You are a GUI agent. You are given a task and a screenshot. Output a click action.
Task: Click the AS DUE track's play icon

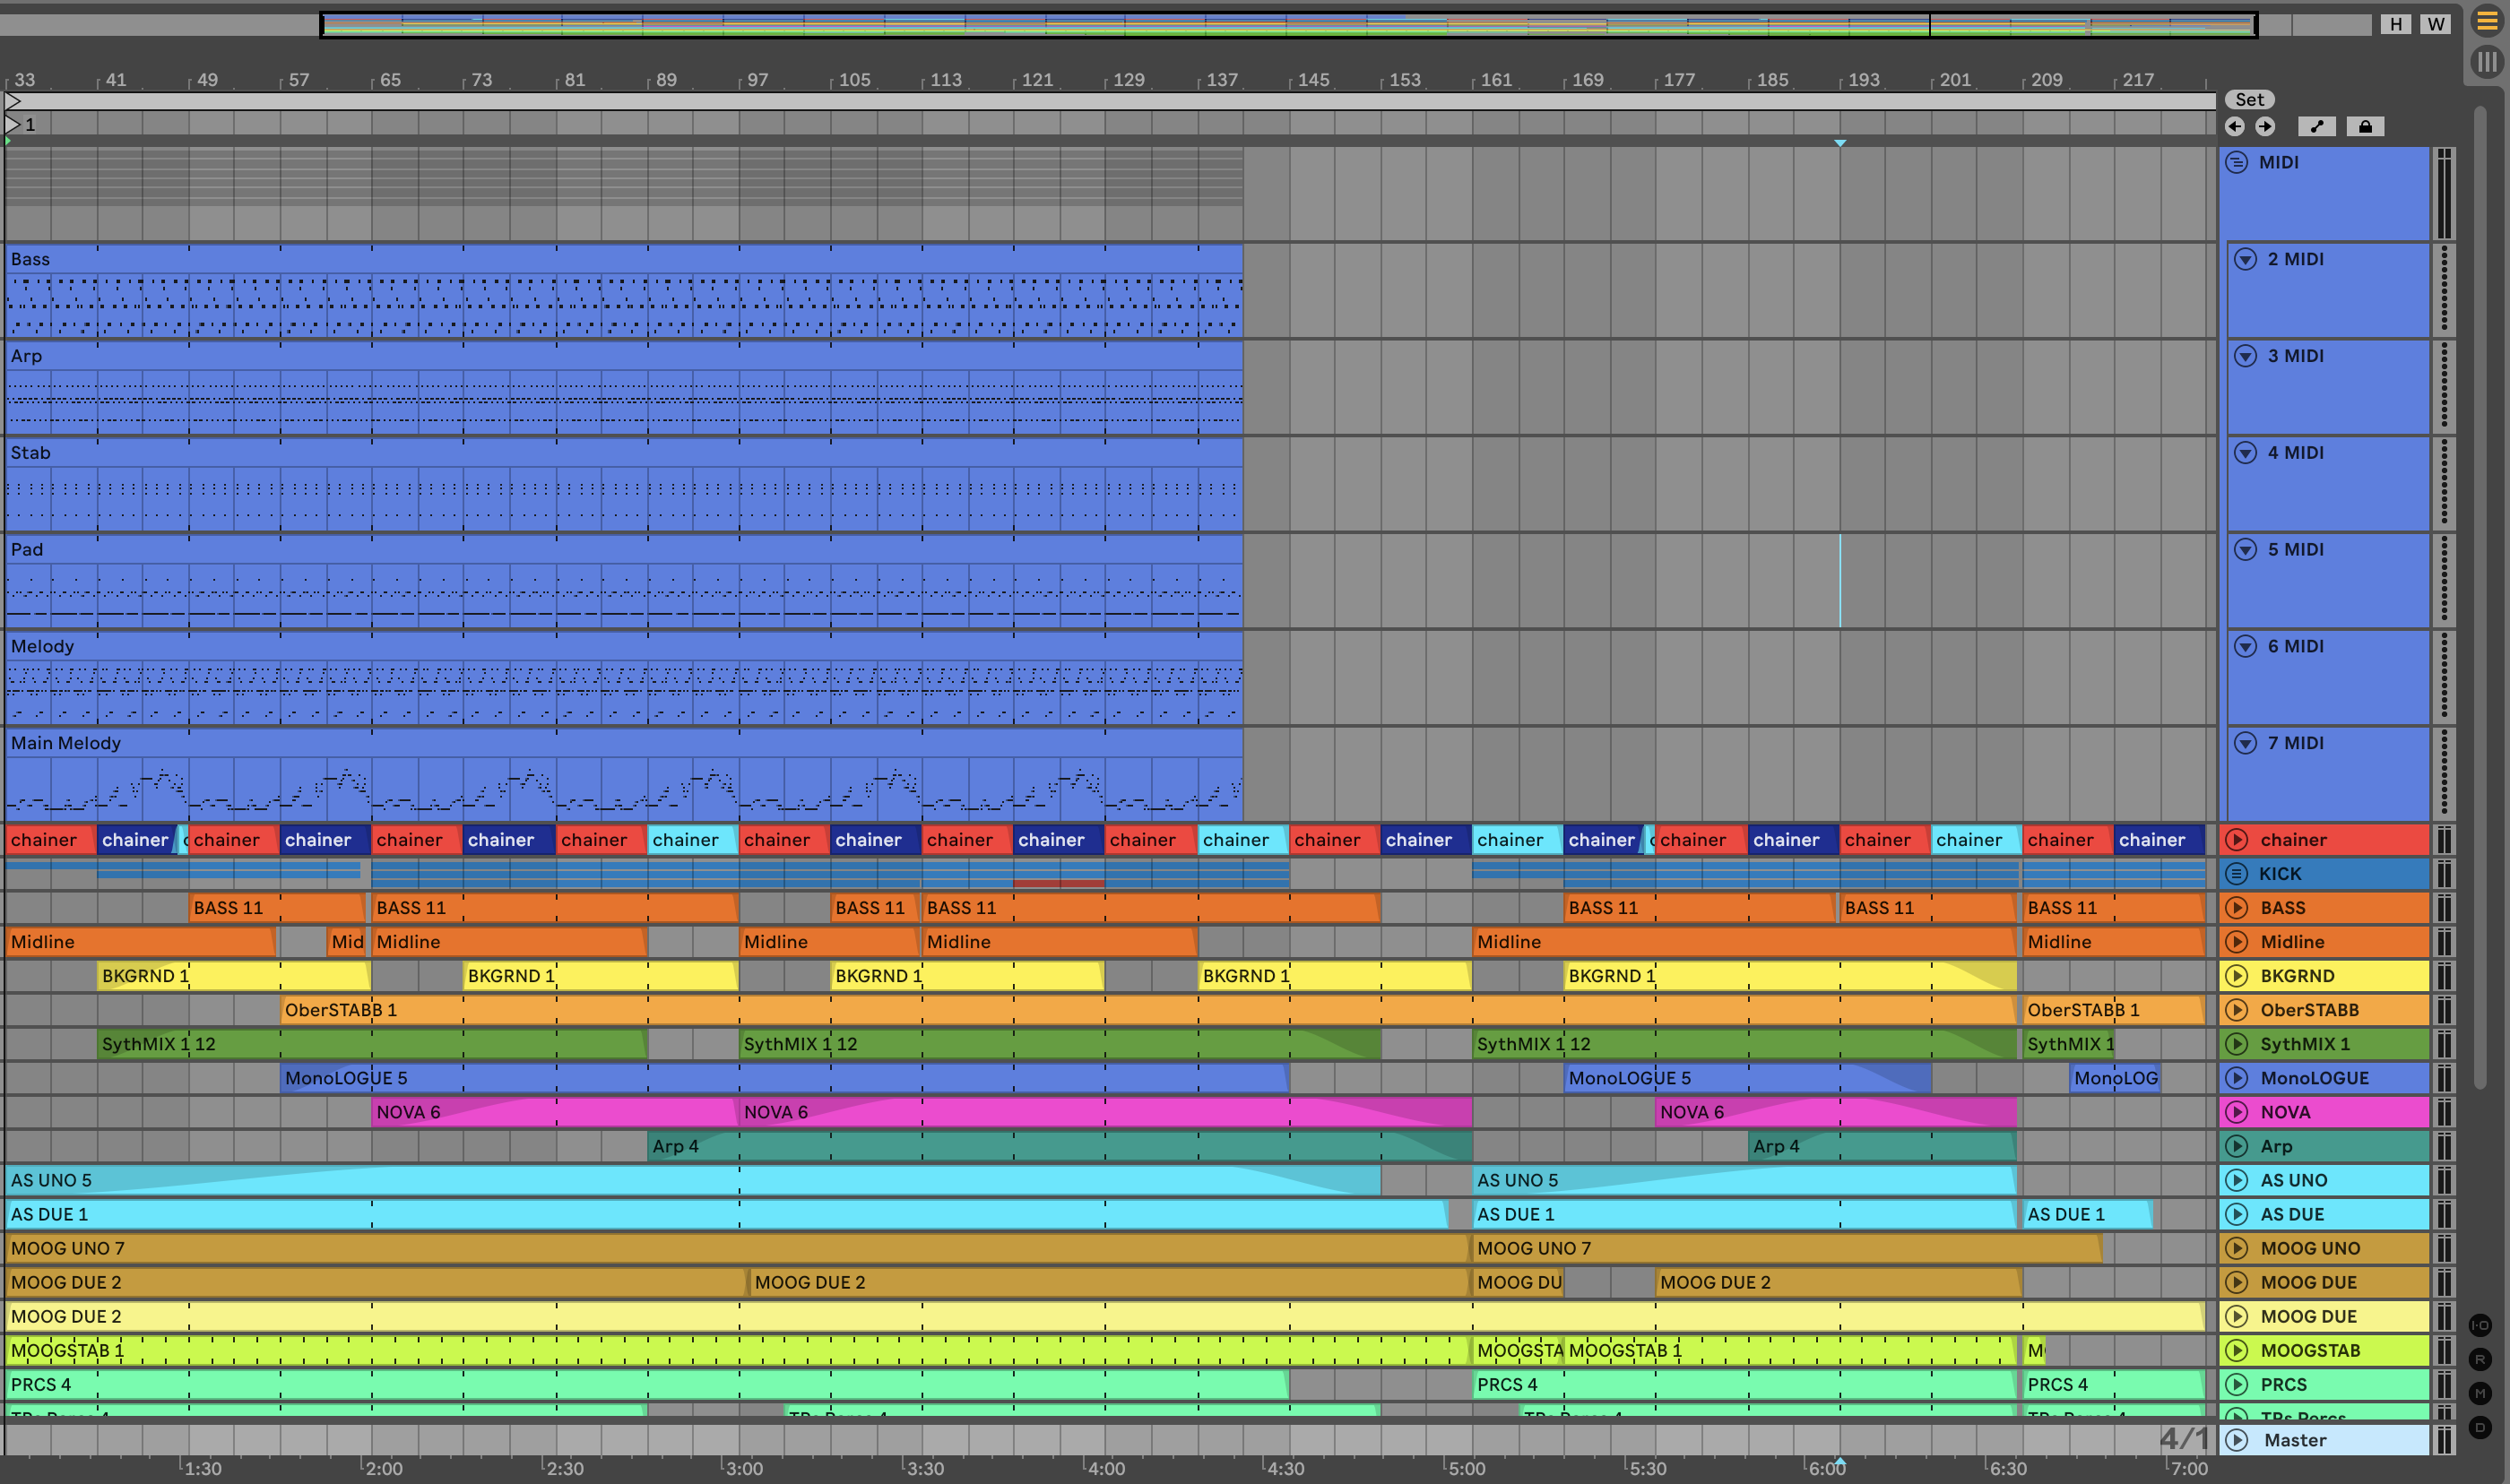[2237, 1214]
